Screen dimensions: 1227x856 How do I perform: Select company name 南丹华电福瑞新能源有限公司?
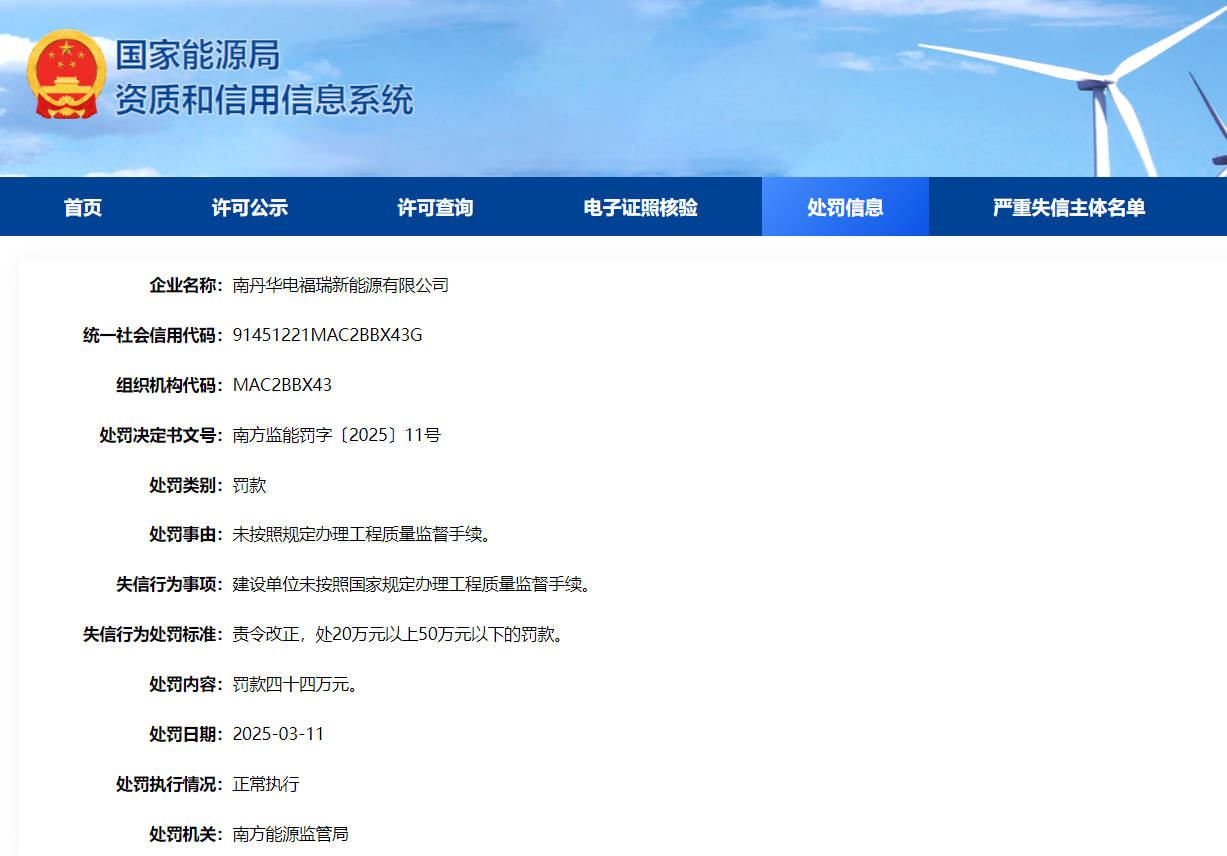pos(341,285)
